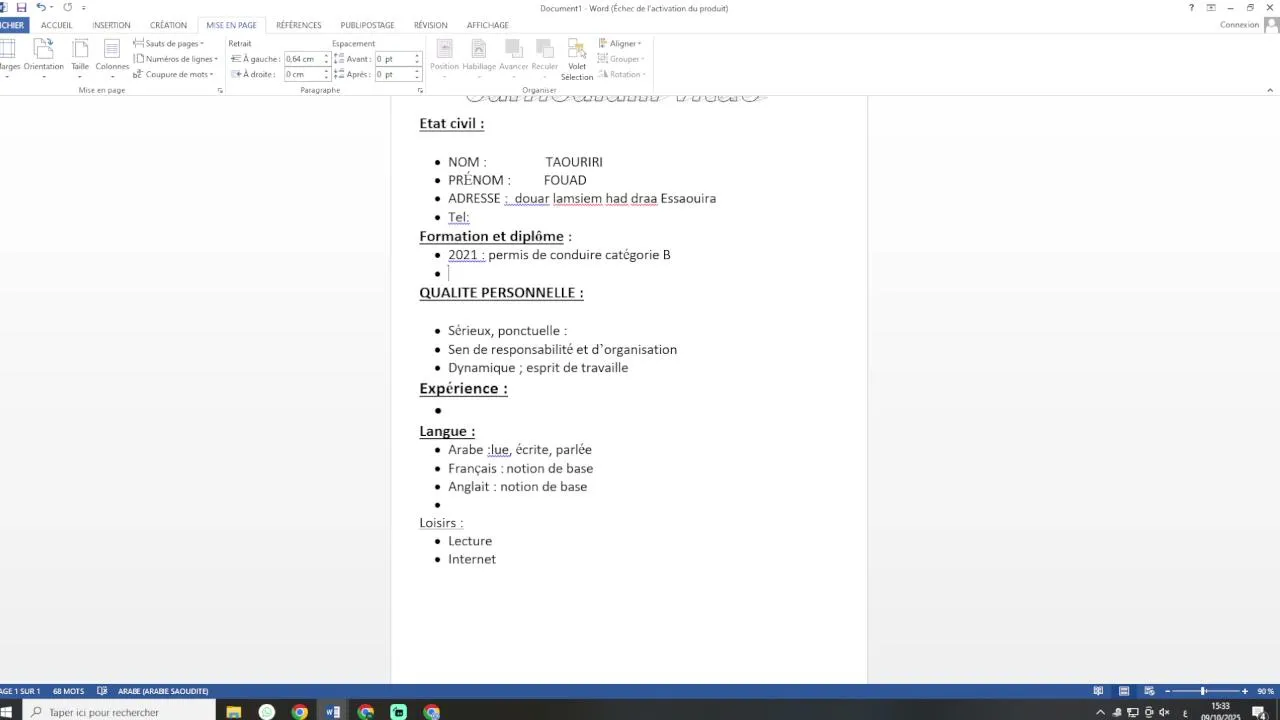This screenshot has width=1280, height=720.
Task: Click the account avatar beside Connexion
Action: coord(1272,25)
